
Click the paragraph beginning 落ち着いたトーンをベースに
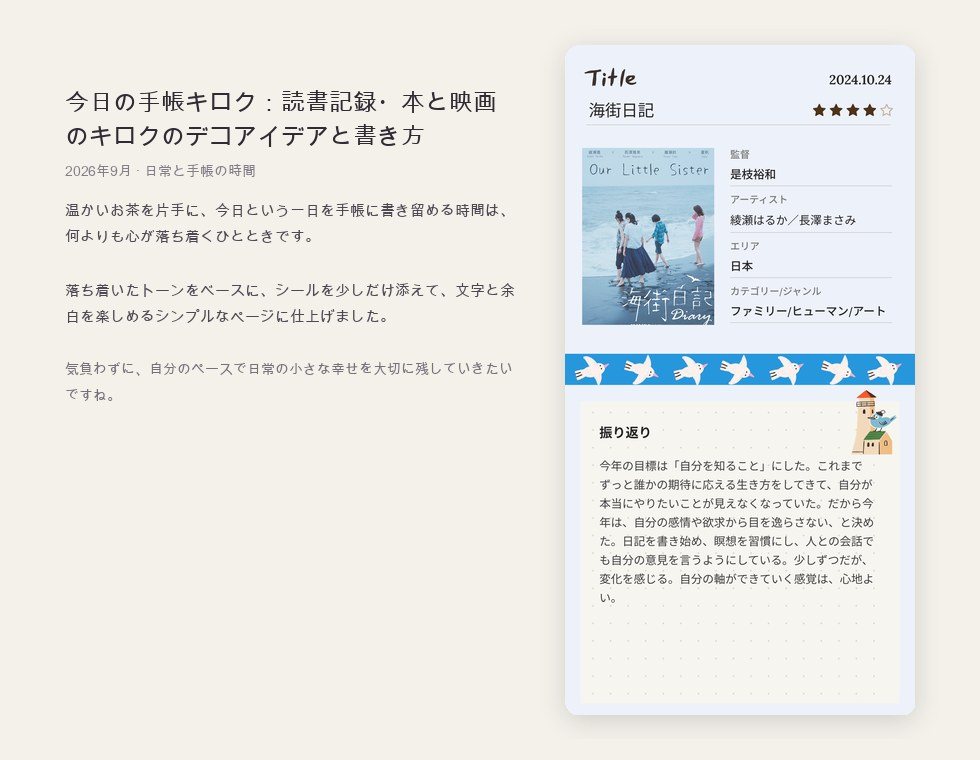click(x=290, y=303)
